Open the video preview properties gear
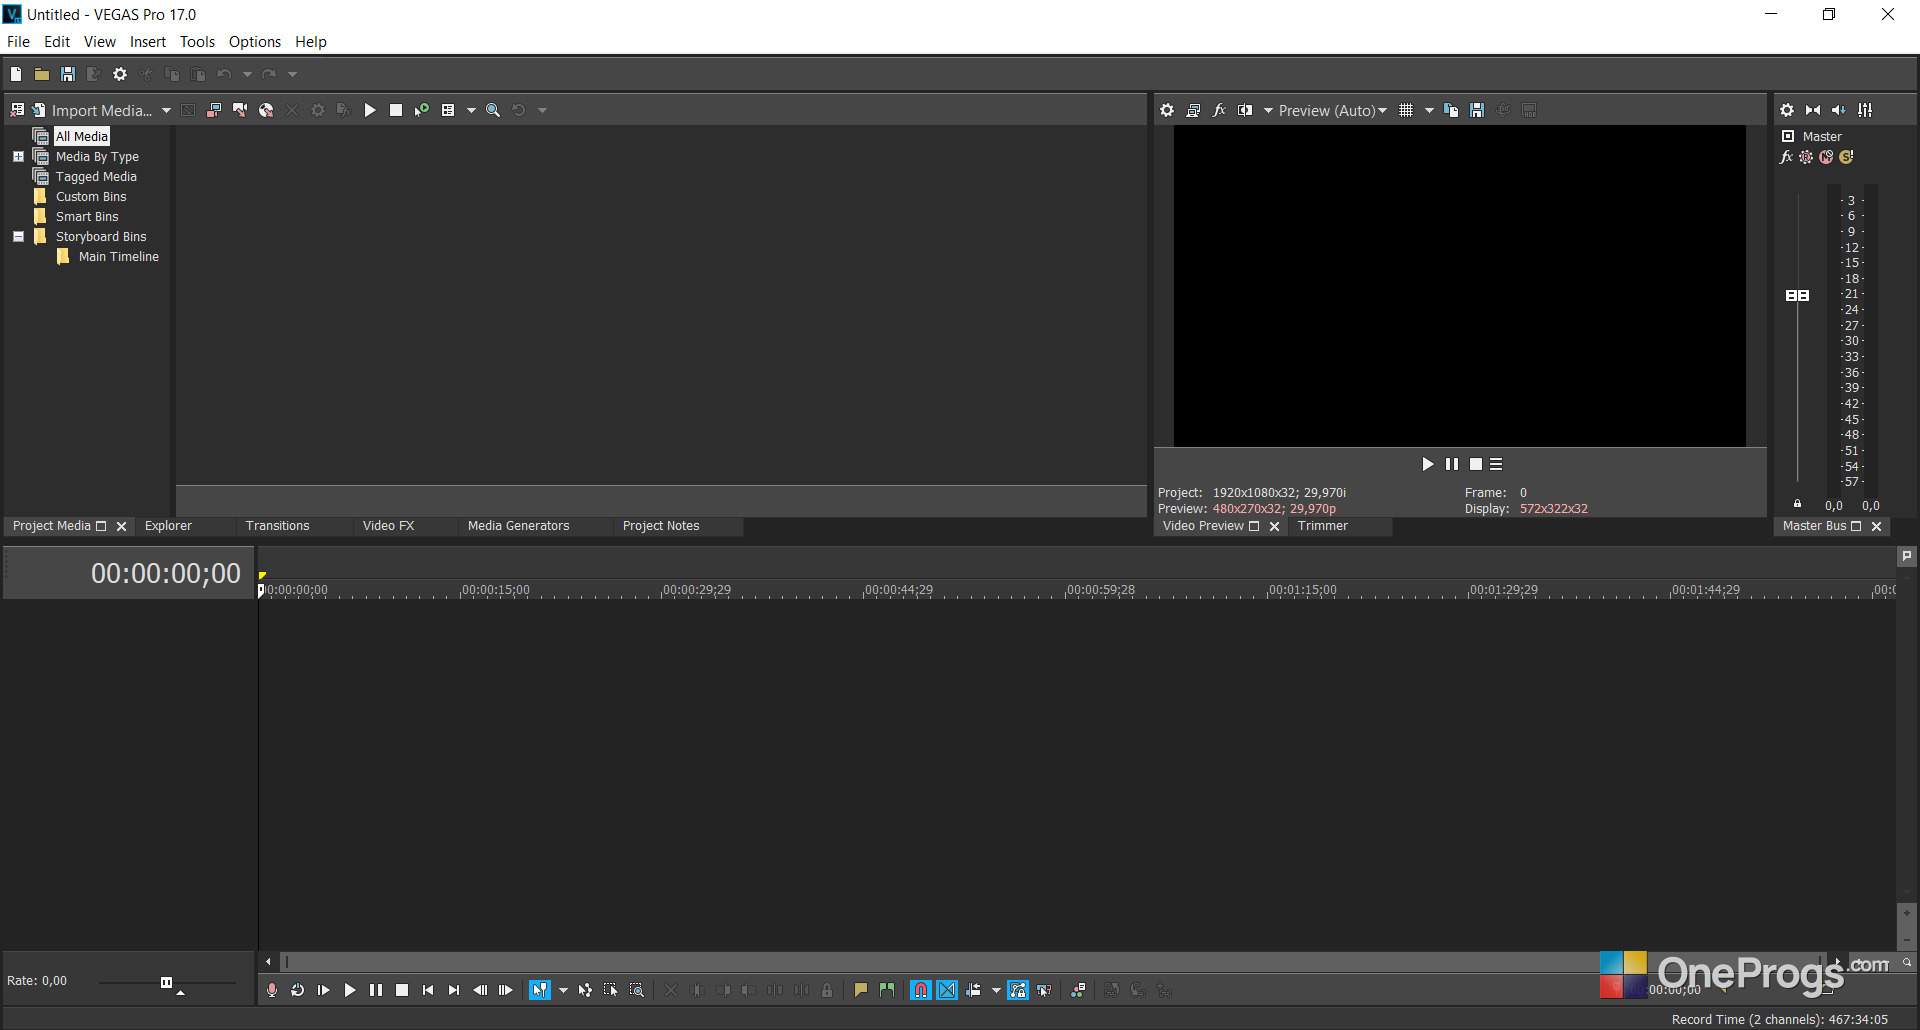The image size is (1920, 1030). [x=1167, y=110]
